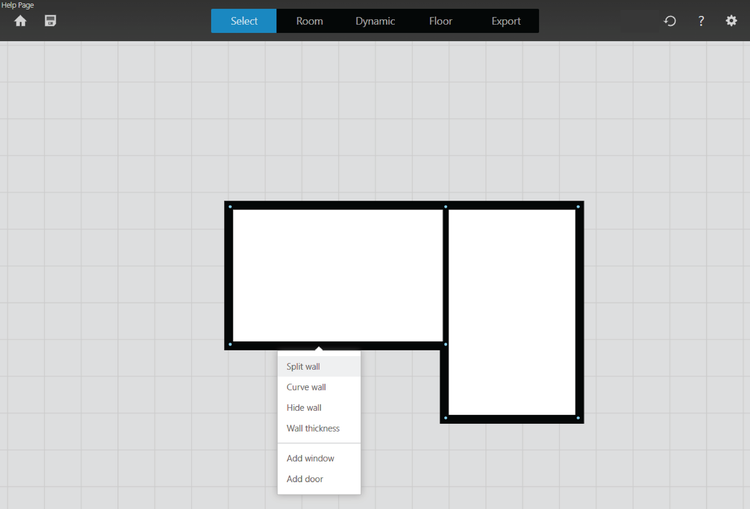Choose Split wall from context menu
Viewport: 750px width, 509px height.
click(319, 366)
